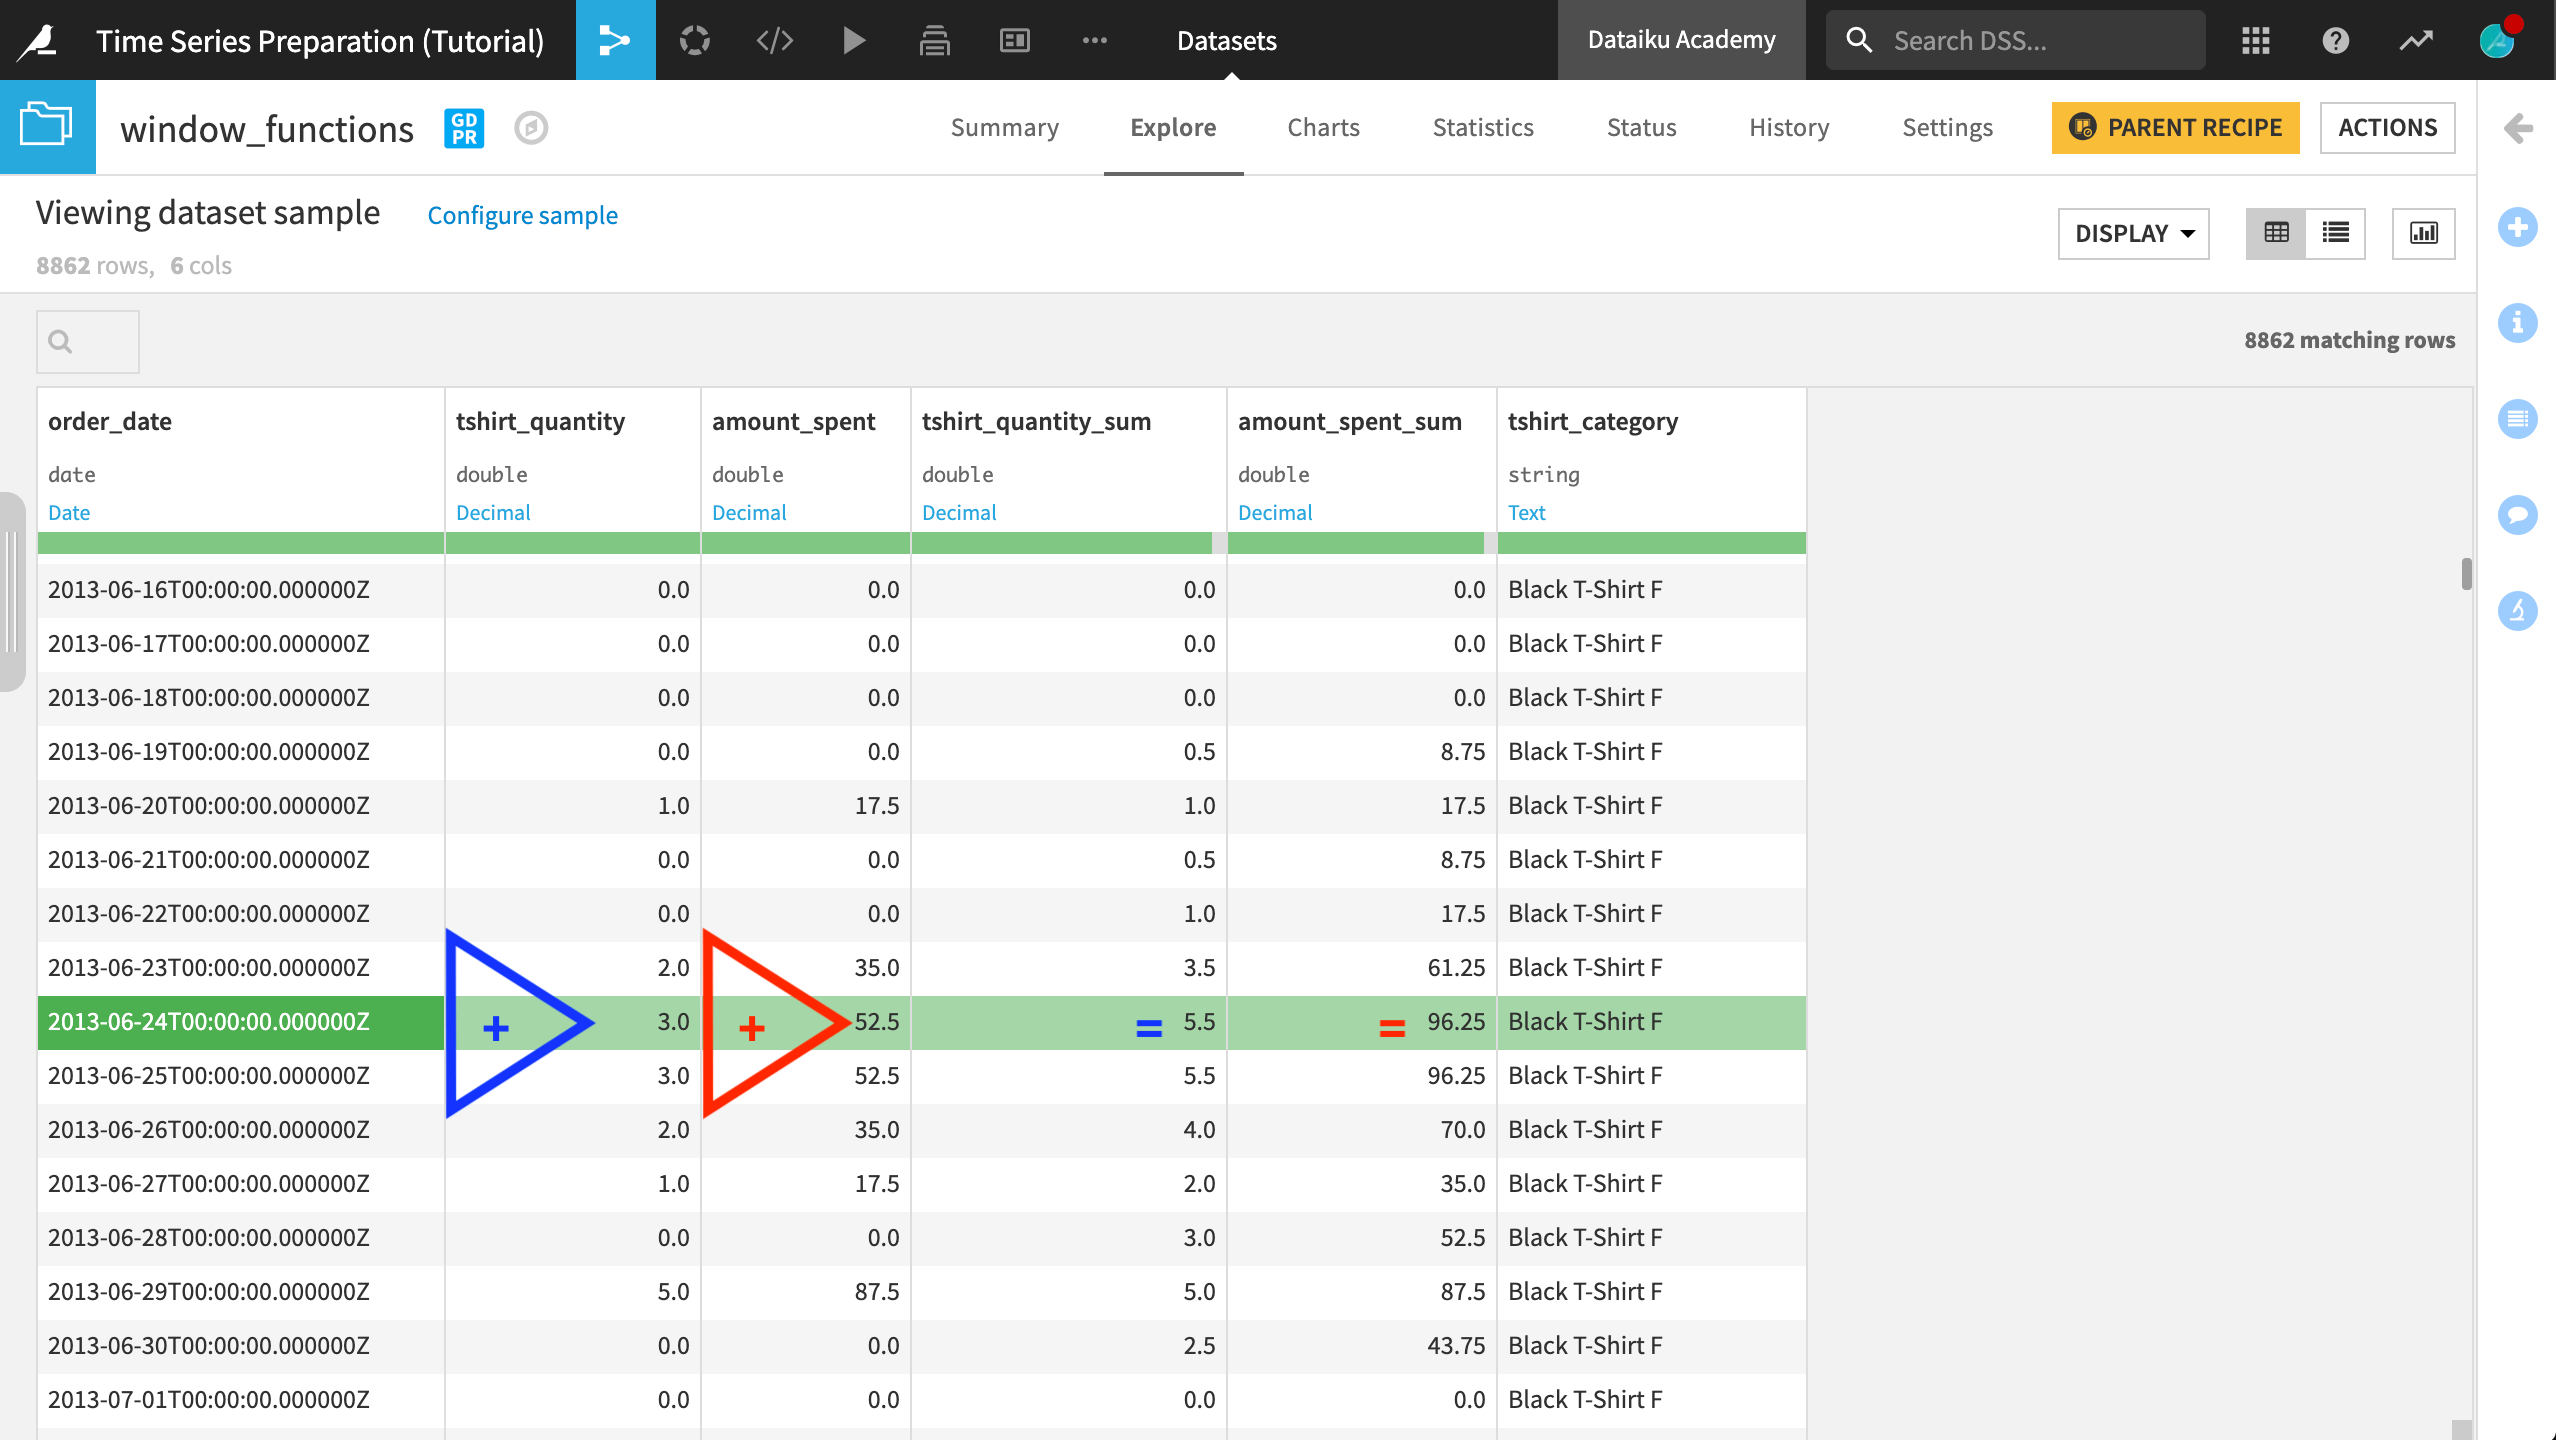Switch to the Charts tab

coord(1324,126)
